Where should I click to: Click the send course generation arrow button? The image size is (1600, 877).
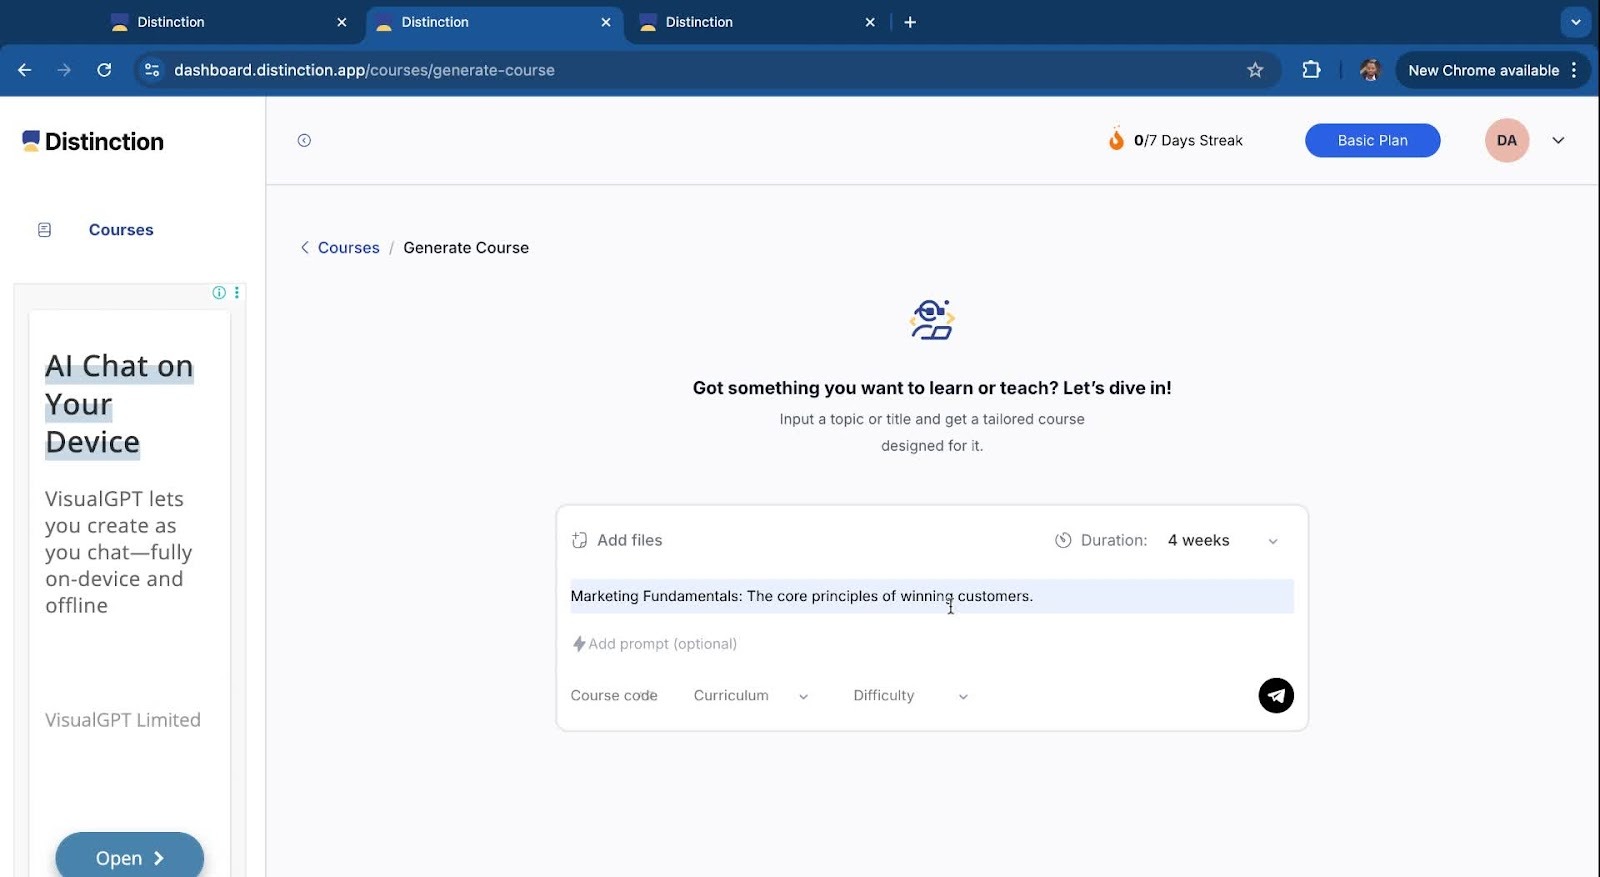[x=1275, y=695]
